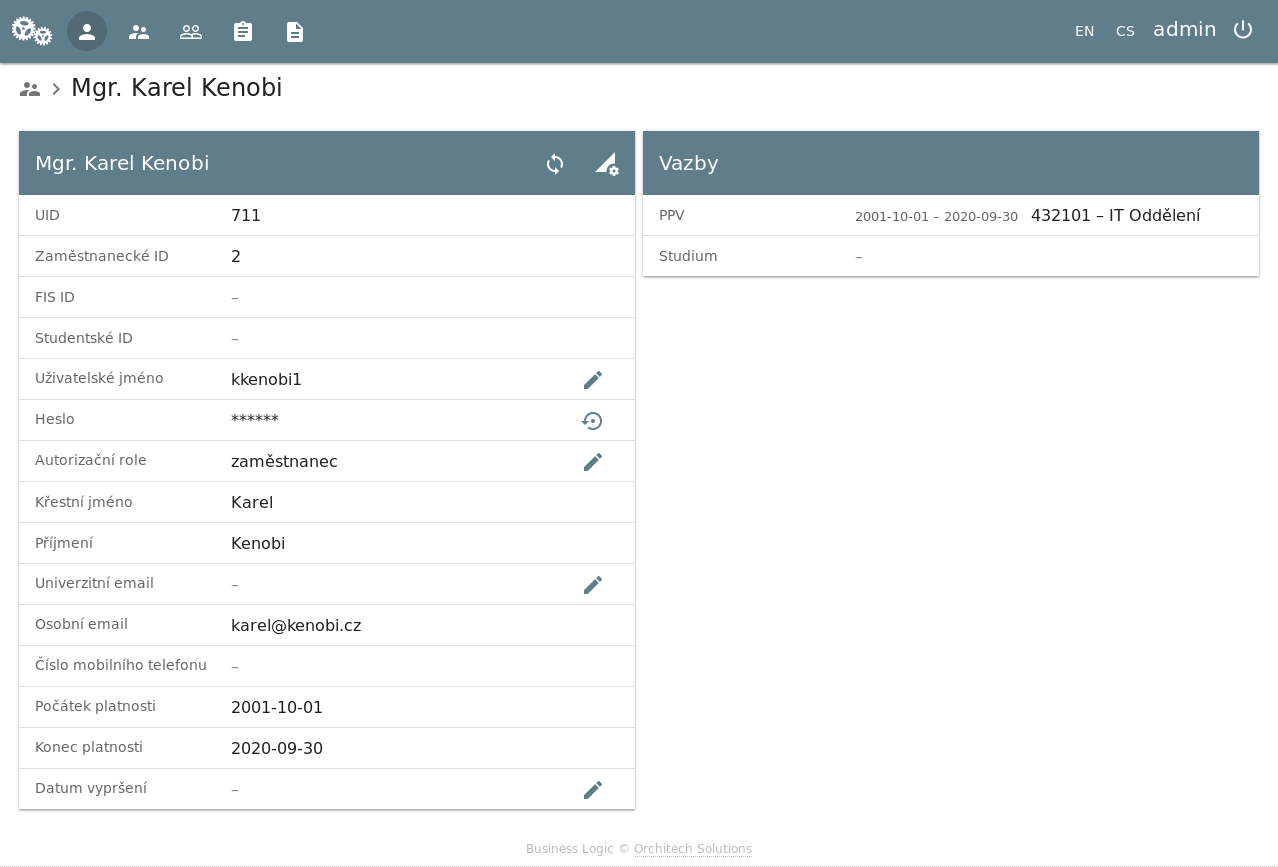
Task: Open the two-person users list icon
Action: tap(139, 31)
